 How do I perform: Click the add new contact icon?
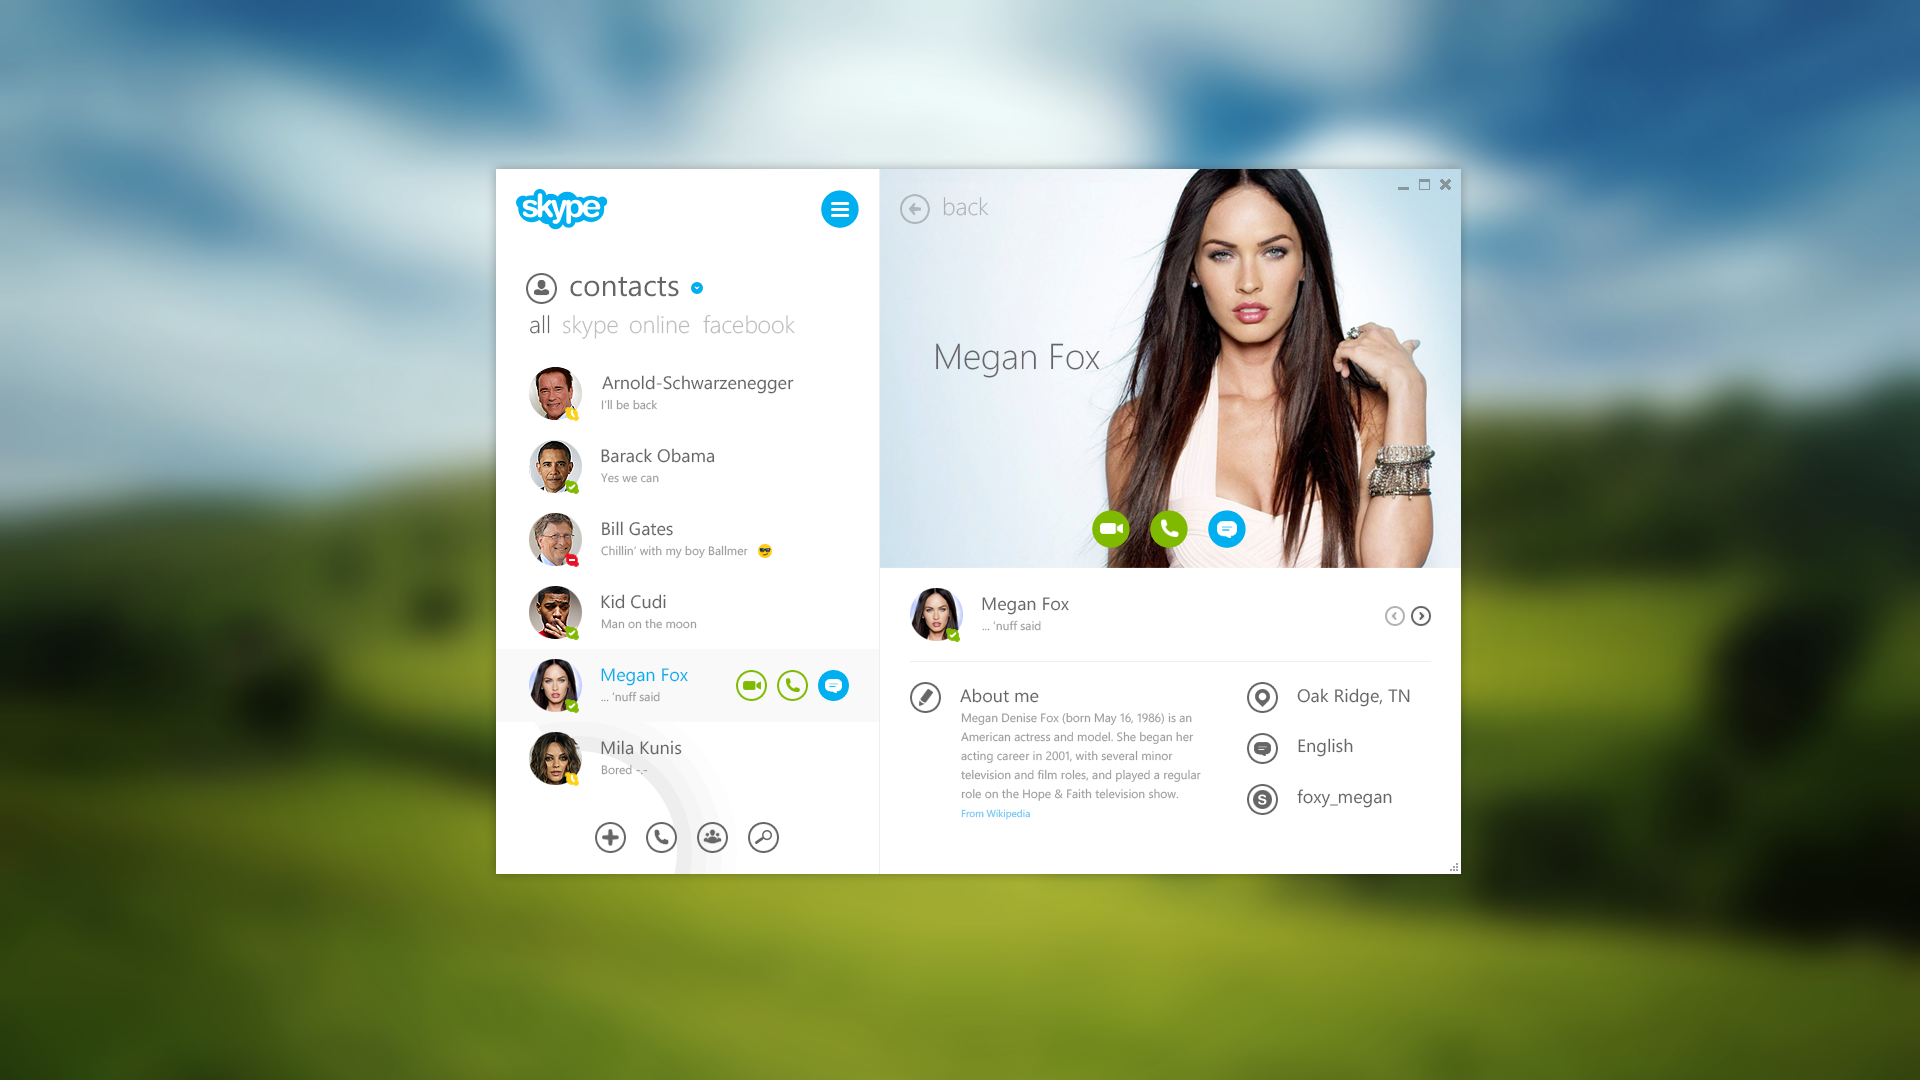609,837
